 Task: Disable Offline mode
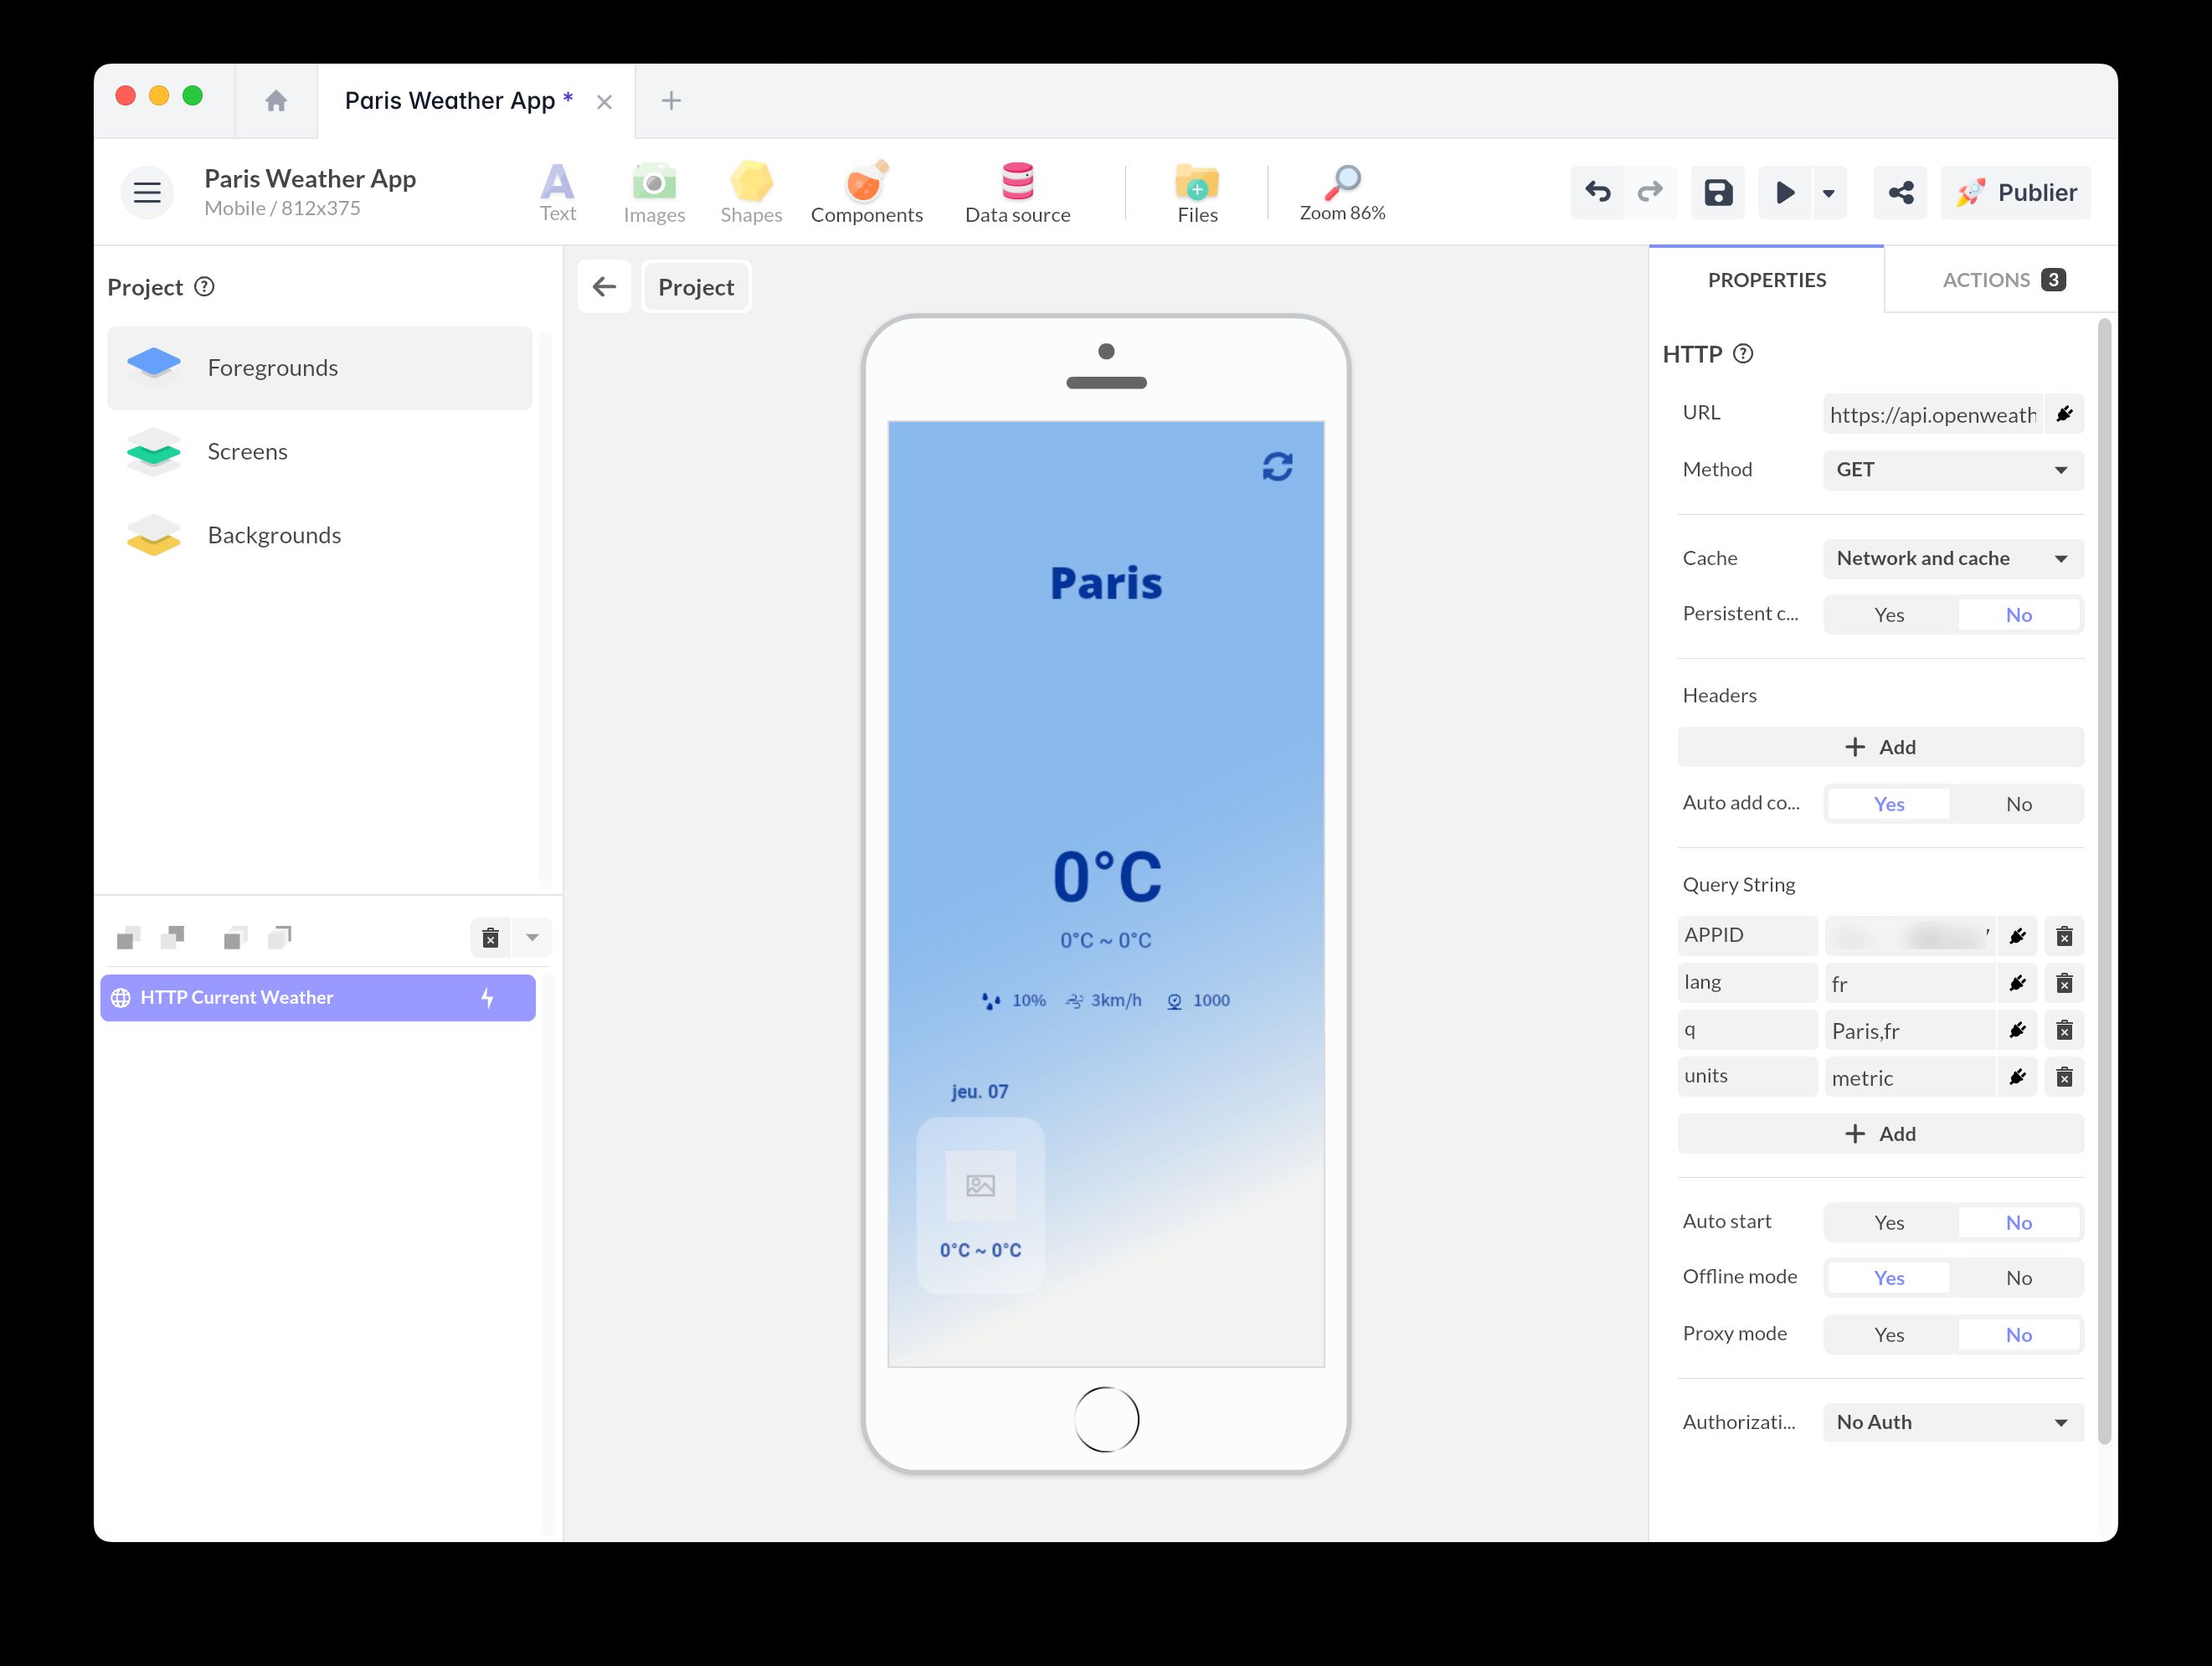pyautogui.click(x=2019, y=1277)
